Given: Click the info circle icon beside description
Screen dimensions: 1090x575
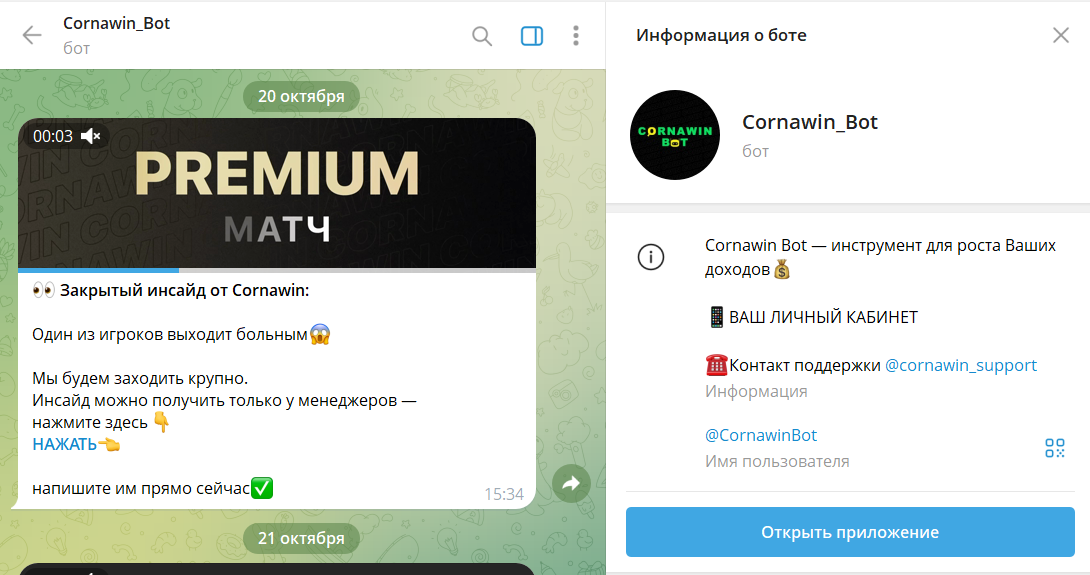Looking at the screenshot, I should coord(651,257).
